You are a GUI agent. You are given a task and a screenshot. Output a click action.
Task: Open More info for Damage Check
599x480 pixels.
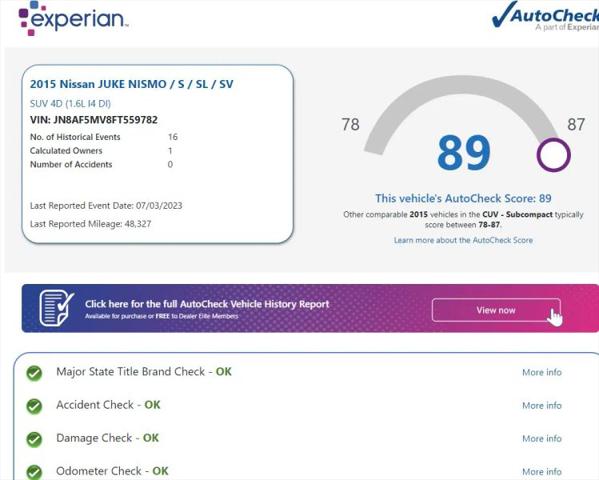[x=542, y=438]
